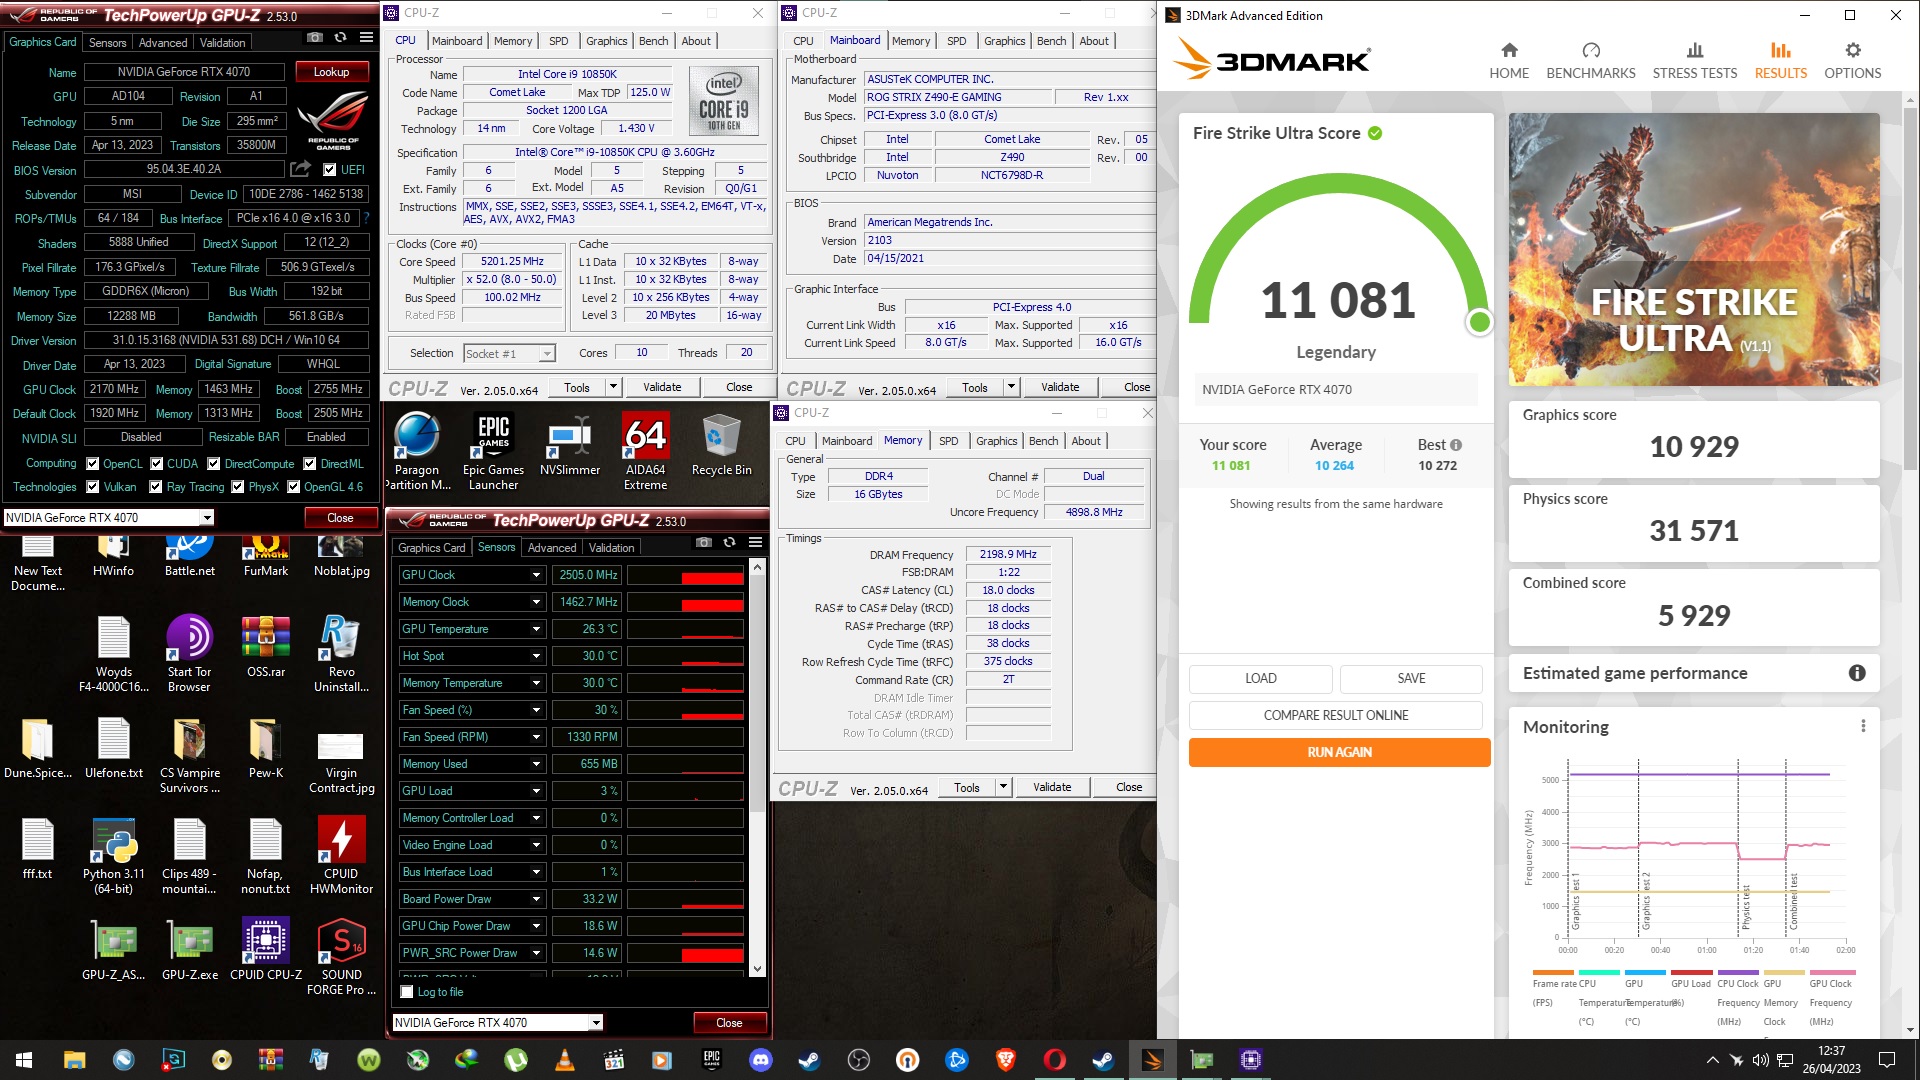Click the BIOS export share icon in GPU-Z
Viewport: 1920px width, 1080px height.
(301, 169)
